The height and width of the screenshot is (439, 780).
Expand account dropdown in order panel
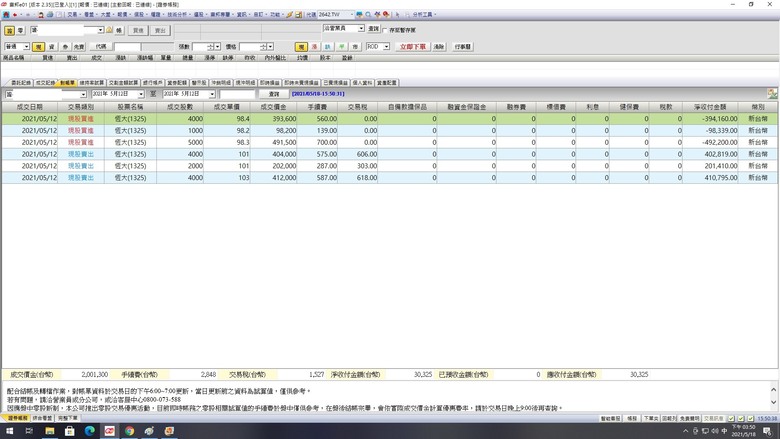point(100,30)
